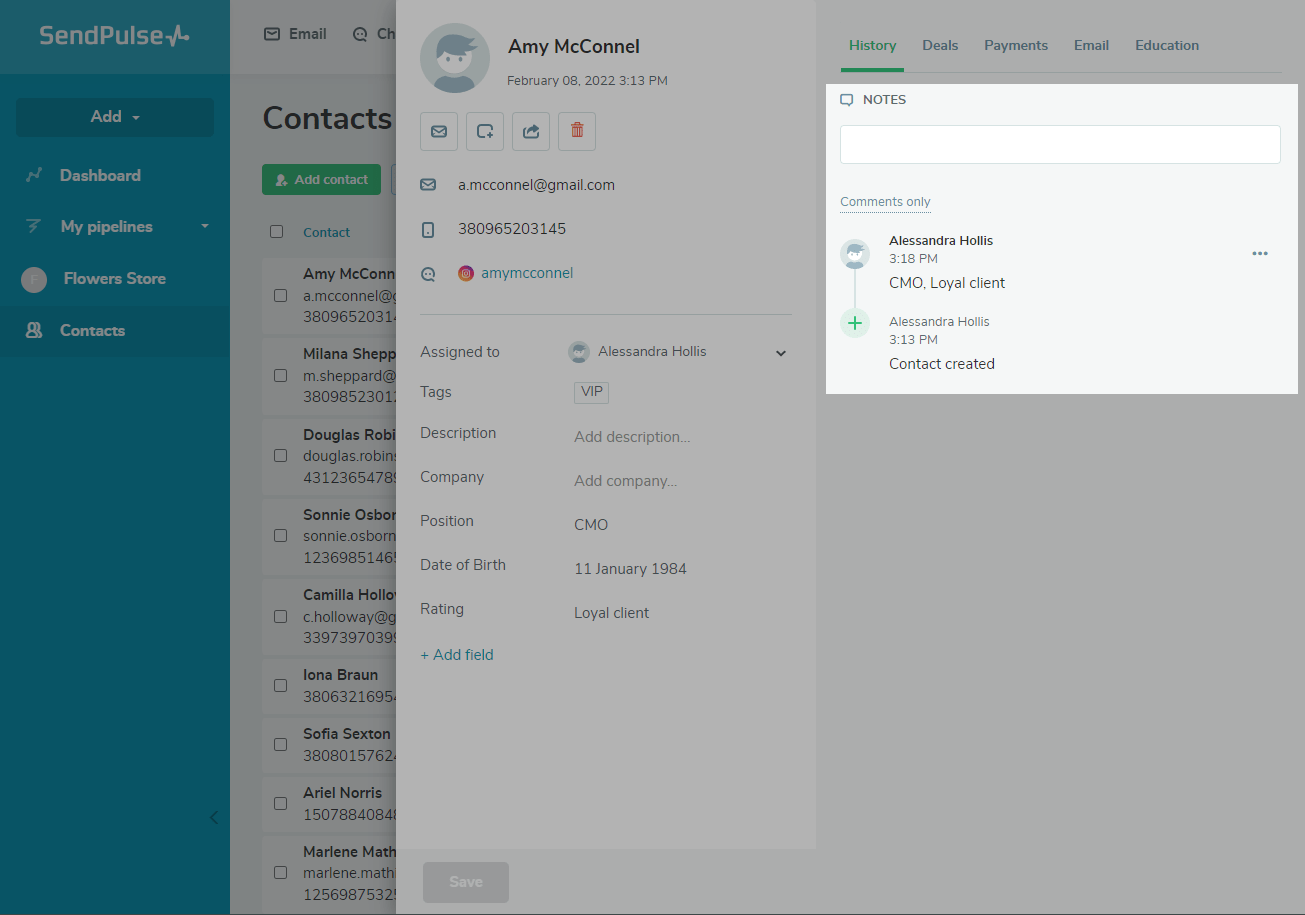
Task: Check the Marlene row checkbox
Action: click(x=280, y=872)
